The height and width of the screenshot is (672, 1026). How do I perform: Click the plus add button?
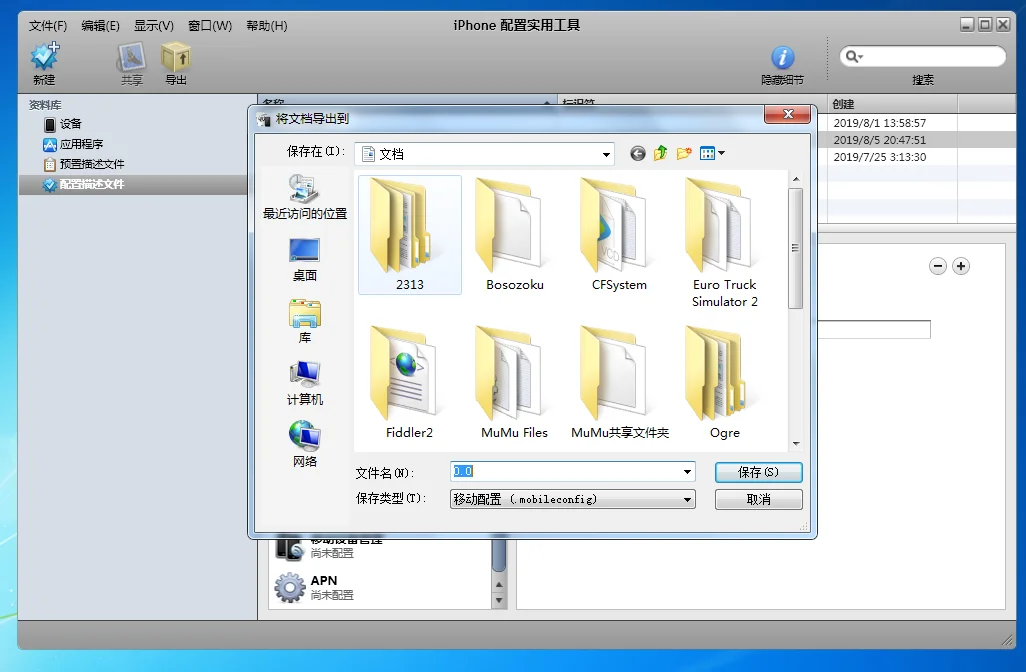click(961, 266)
